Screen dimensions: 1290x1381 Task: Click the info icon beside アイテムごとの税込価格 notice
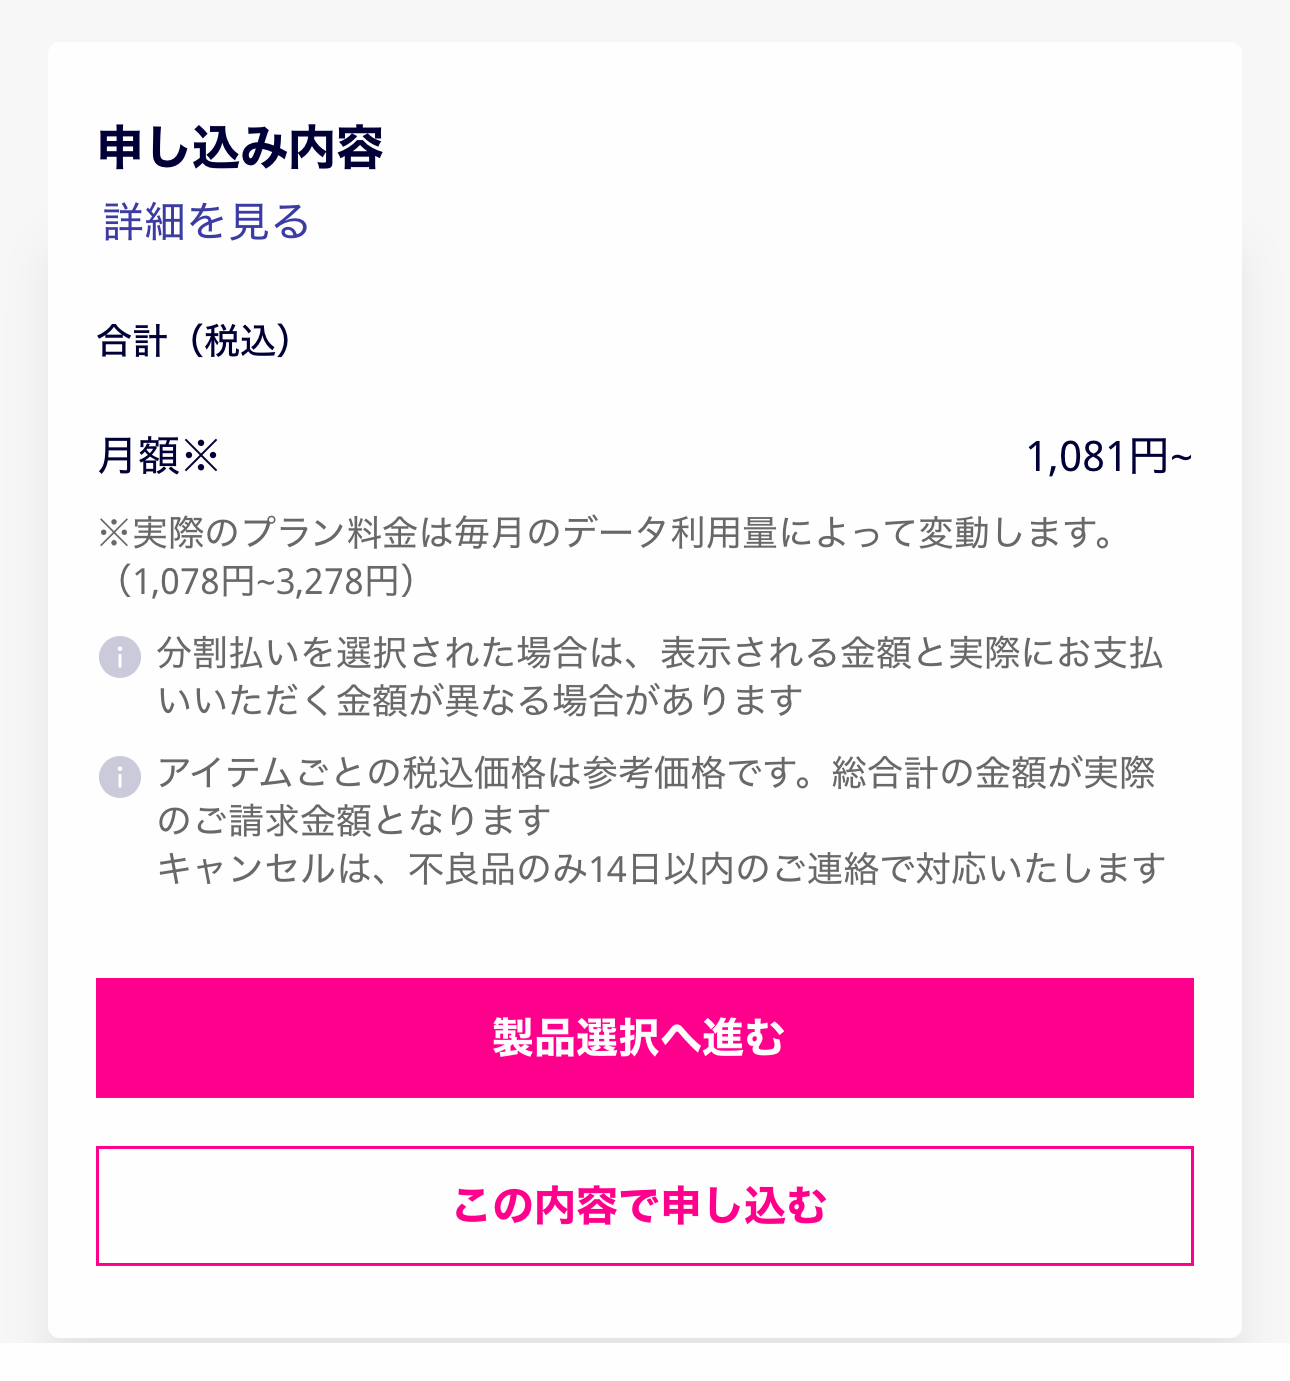tap(120, 777)
